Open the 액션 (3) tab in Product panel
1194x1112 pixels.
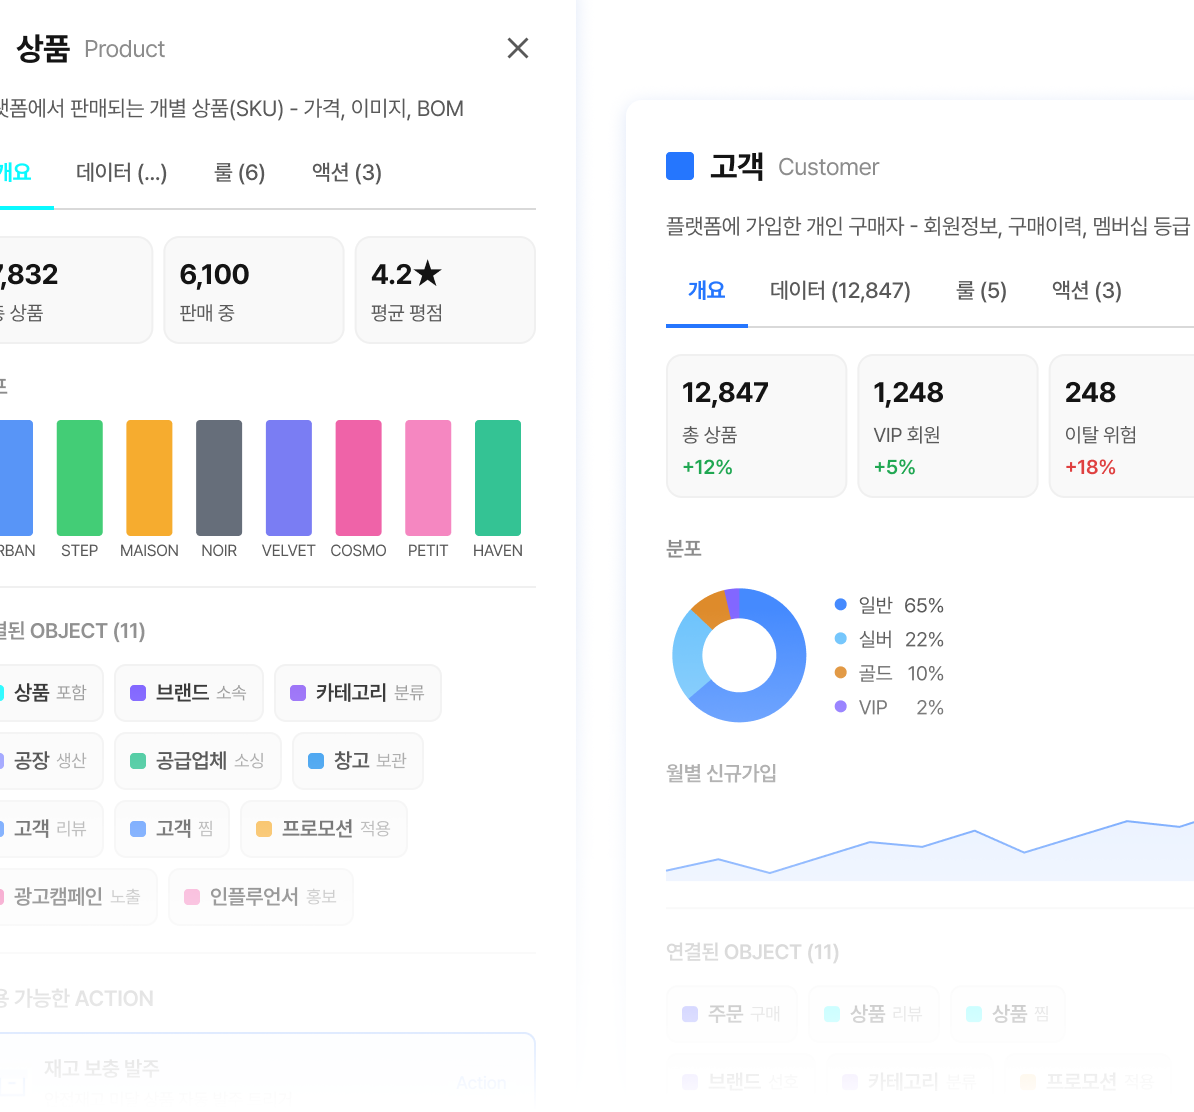(346, 173)
